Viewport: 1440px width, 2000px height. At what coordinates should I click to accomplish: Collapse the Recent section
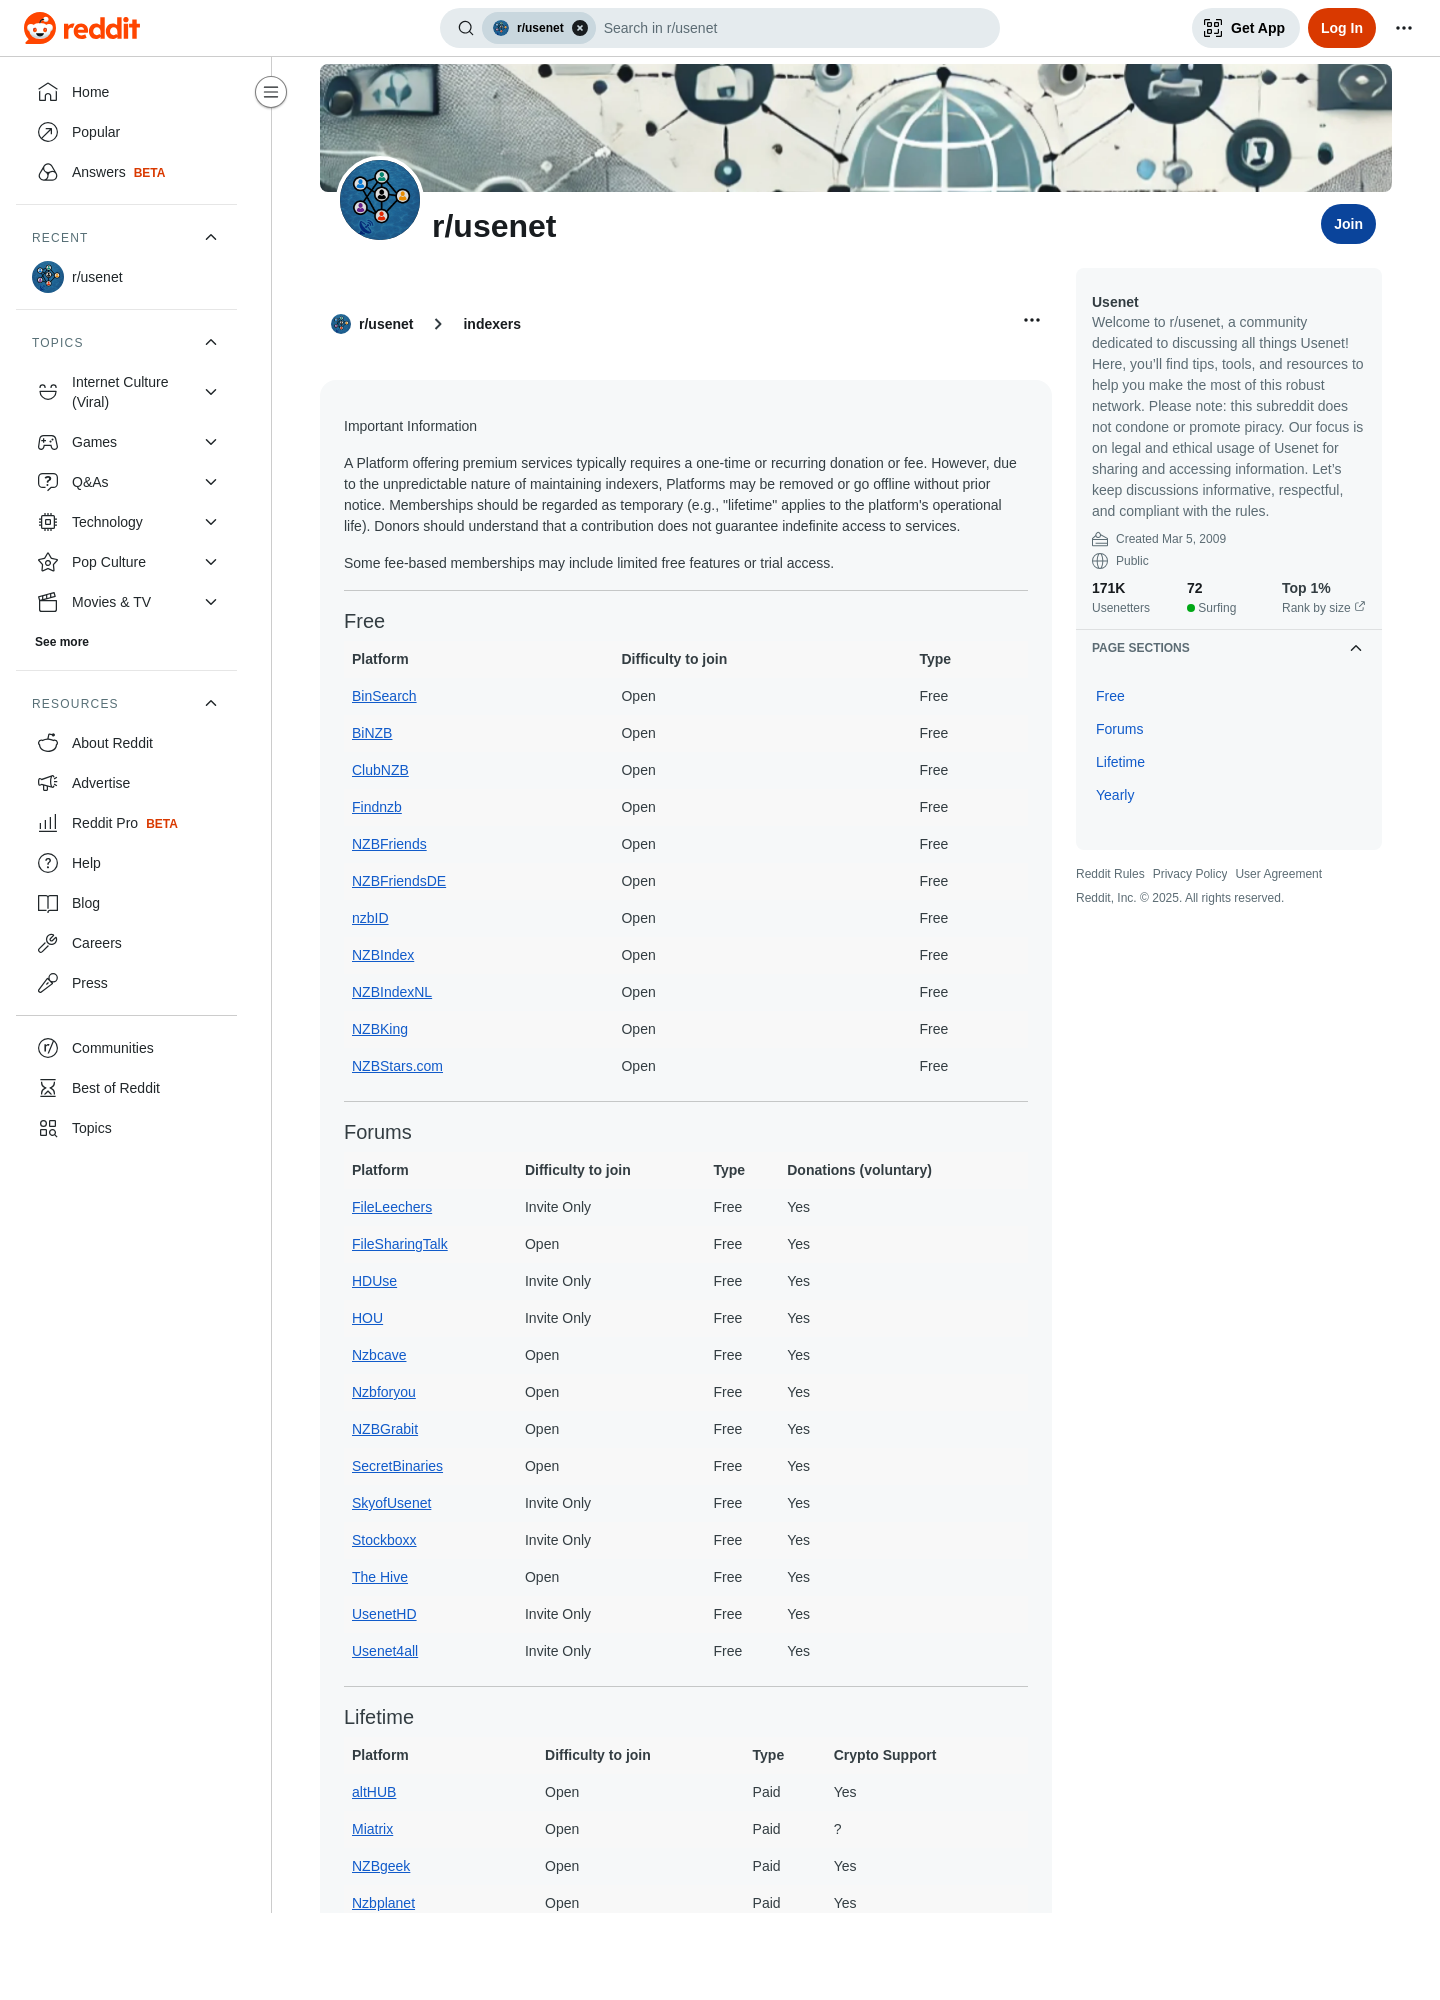click(211, 237)
